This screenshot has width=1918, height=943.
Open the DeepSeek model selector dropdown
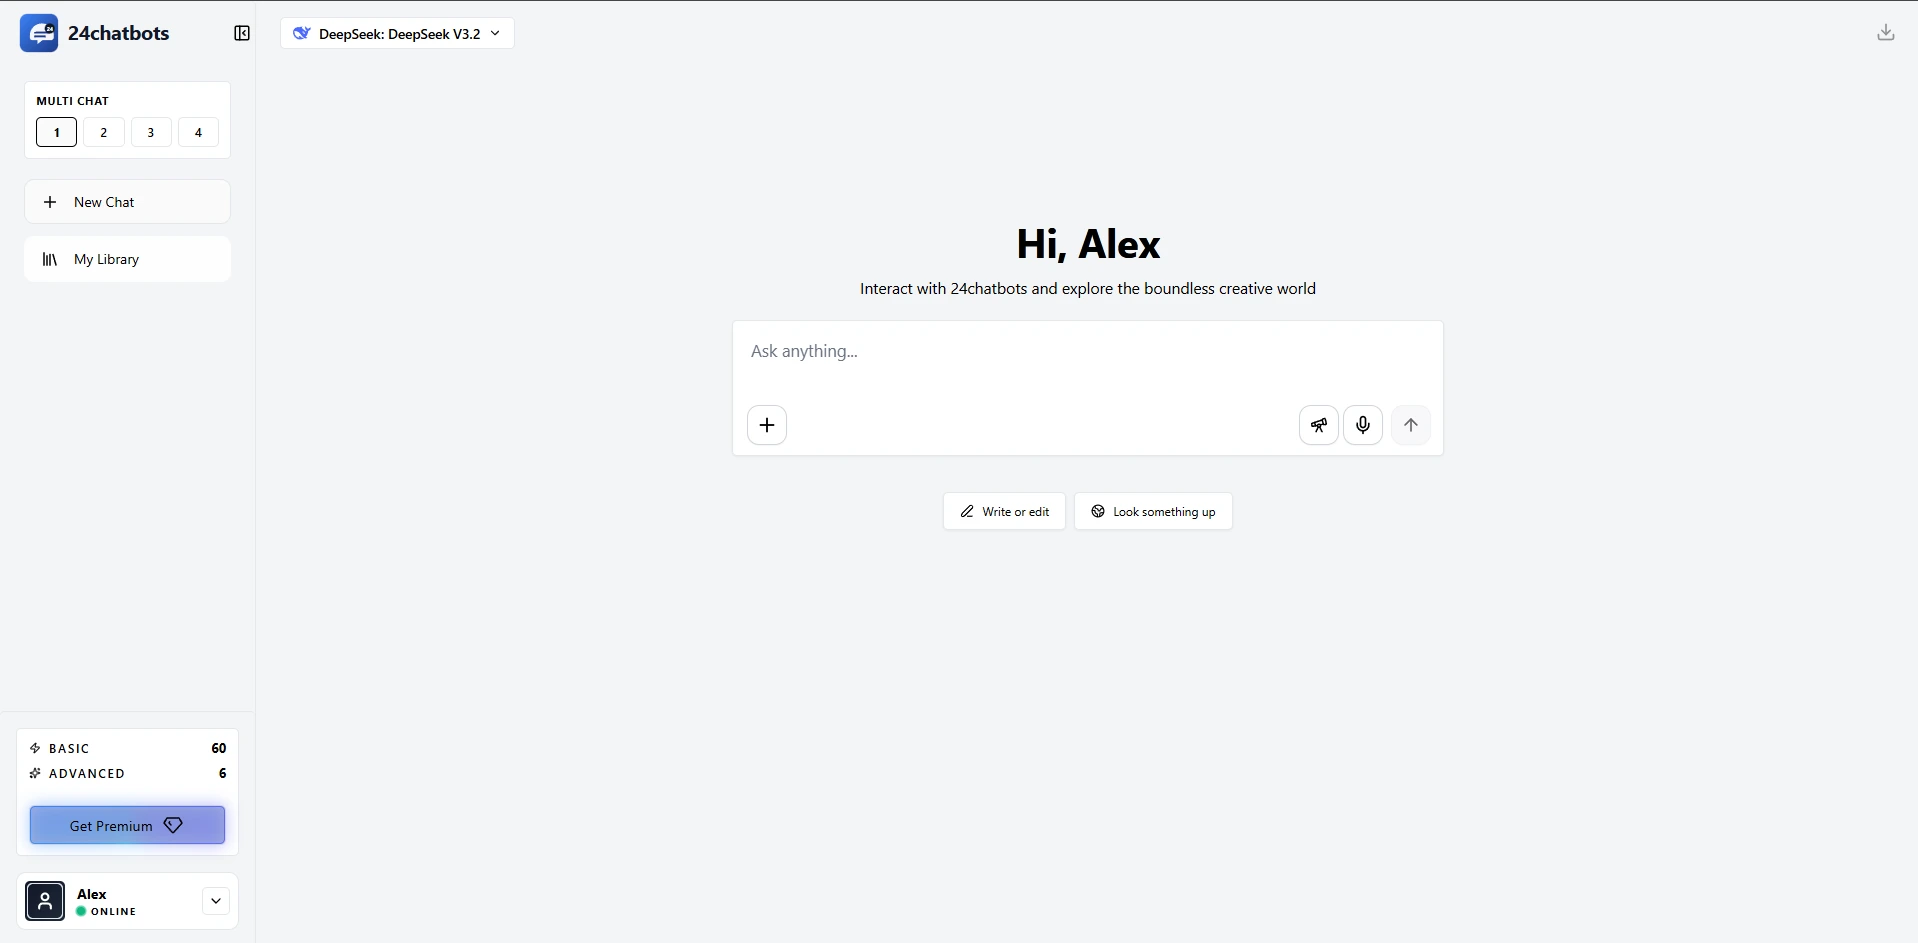[397, 33]
